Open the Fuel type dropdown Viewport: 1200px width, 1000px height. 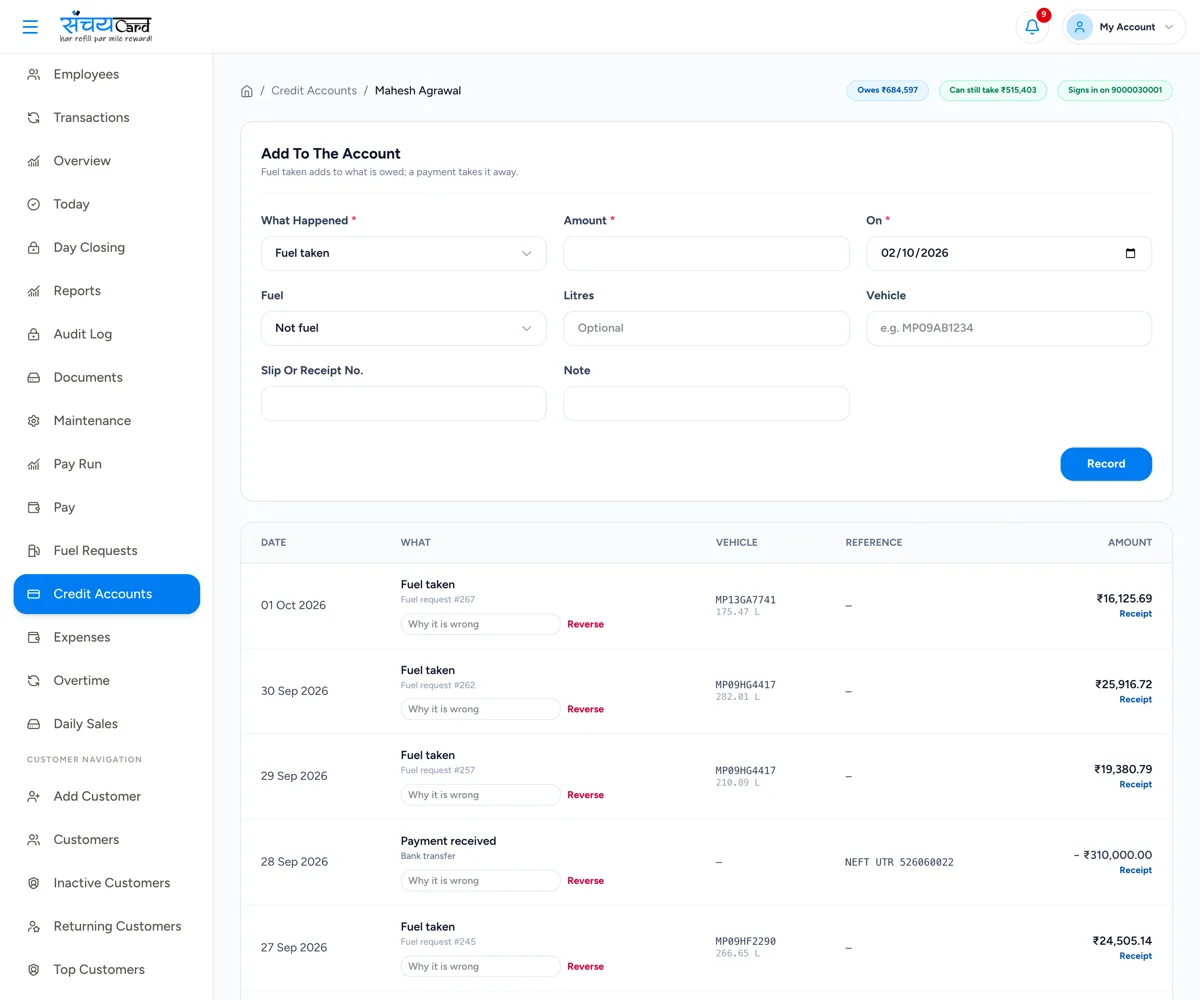coord(404,328)
